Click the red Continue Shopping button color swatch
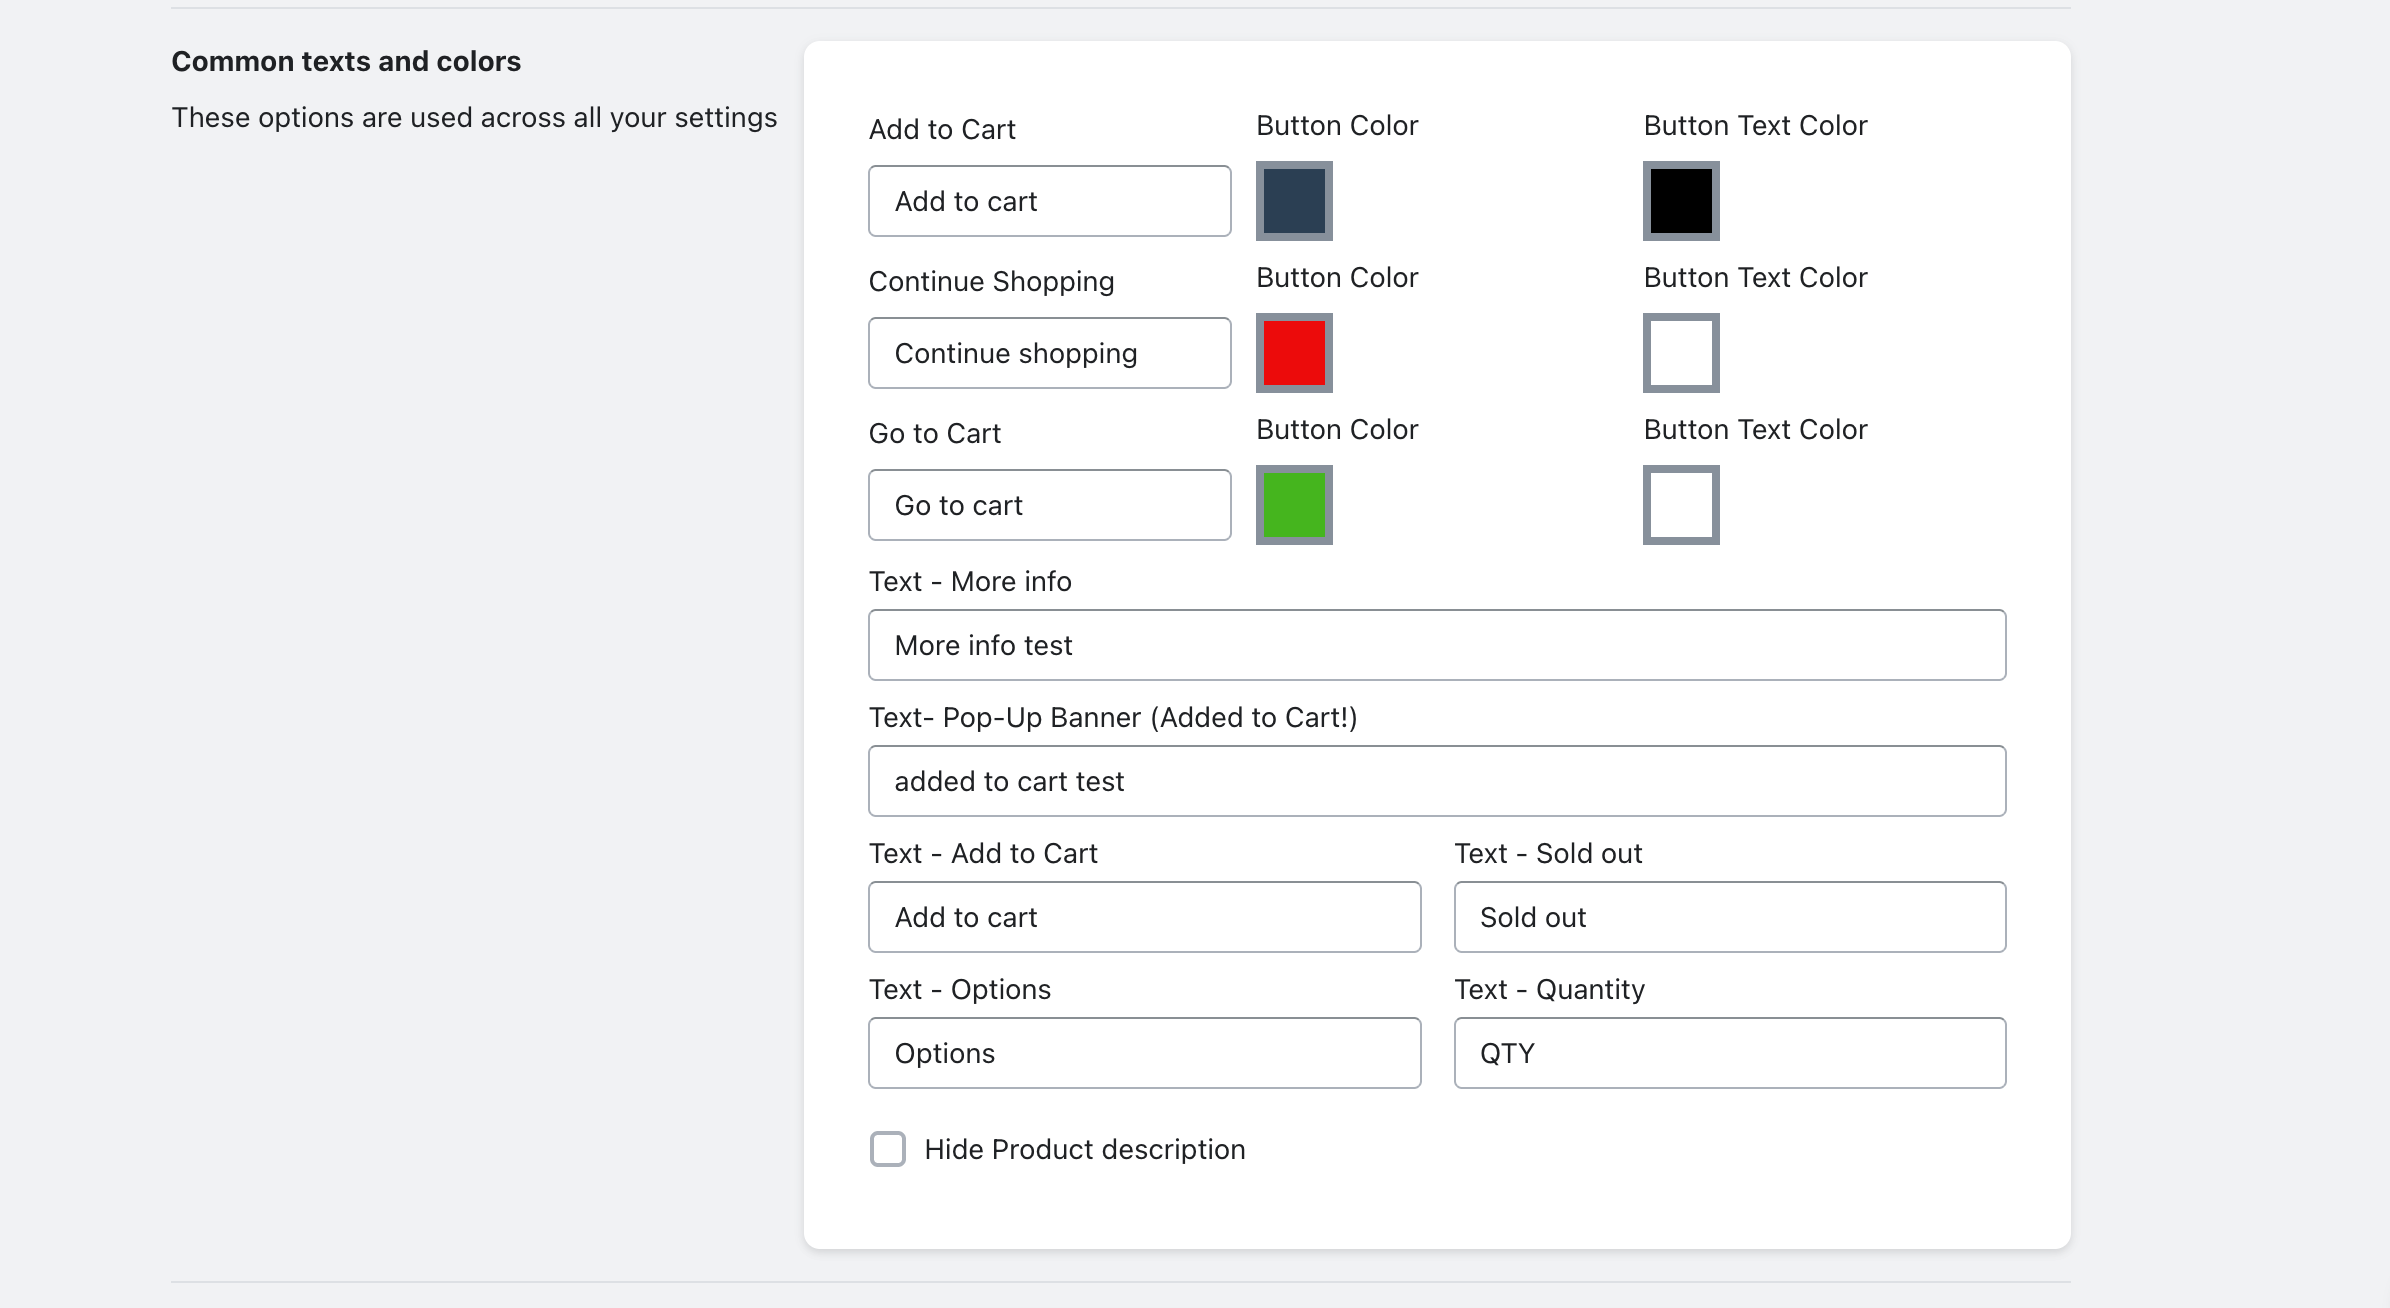 coord(1294,353)
